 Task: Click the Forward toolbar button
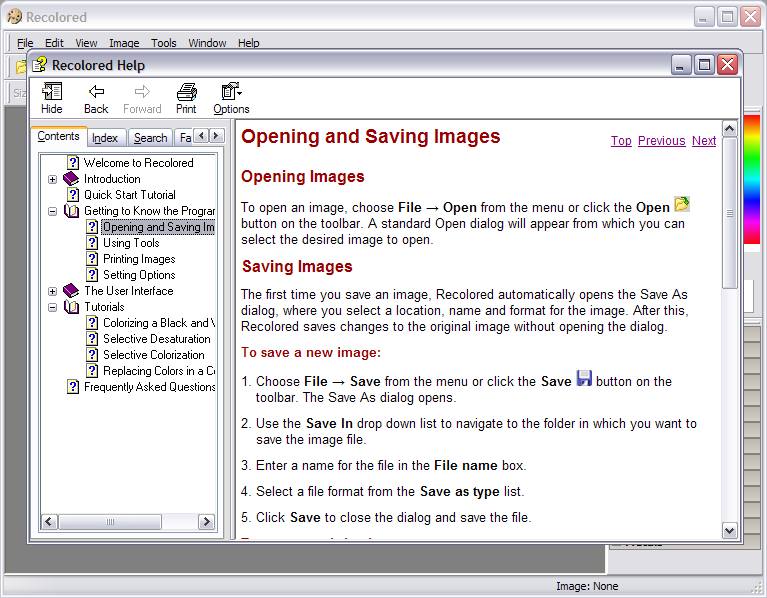[x=142, y=98]
